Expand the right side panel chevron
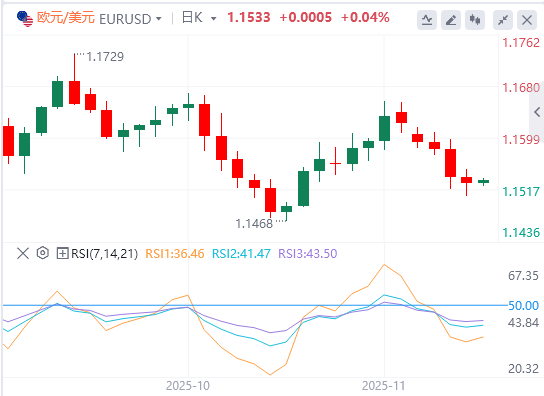The height and width of the screenshot is (396, 544). 537,112
